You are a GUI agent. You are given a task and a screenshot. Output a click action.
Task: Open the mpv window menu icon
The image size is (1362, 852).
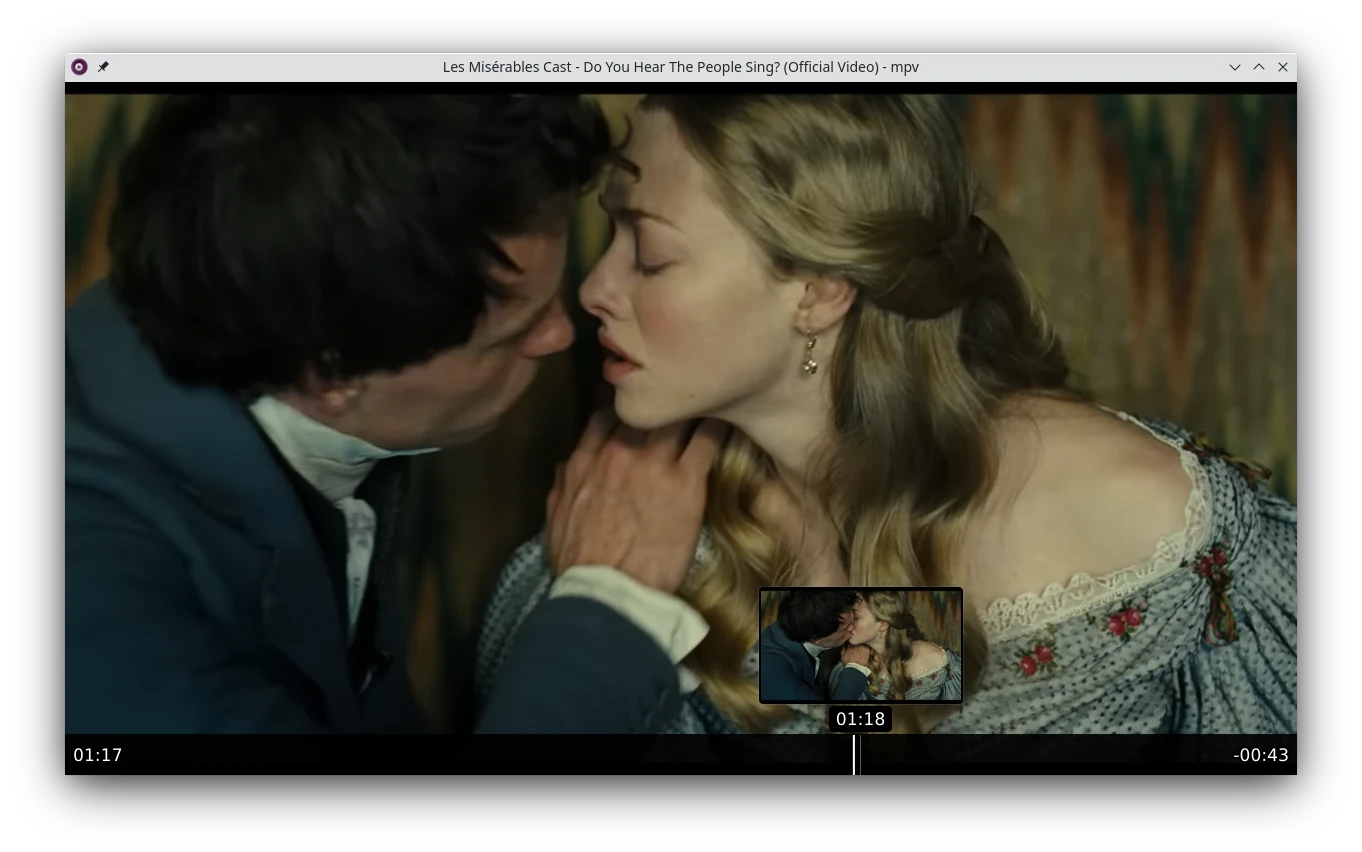79,67
